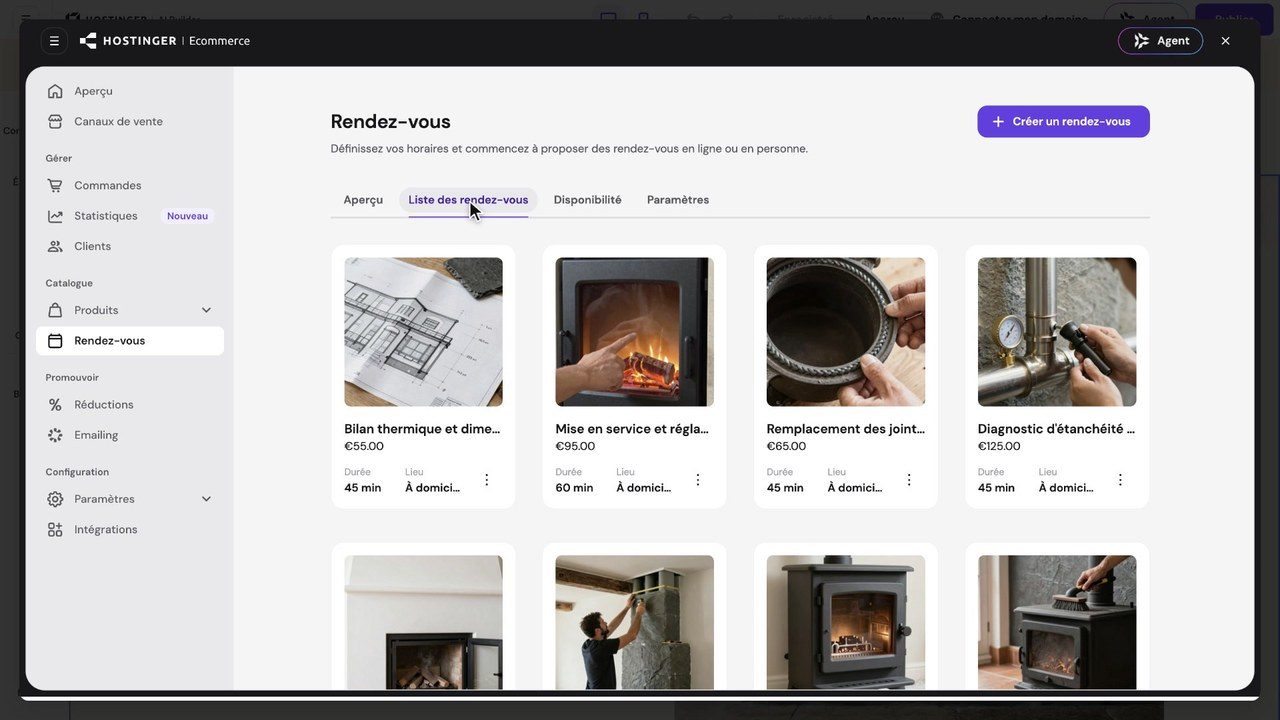Click the Réductions percent icon
Image resolution: width=1280 pixels, height=720 pixels.
(x=55, y=405)
